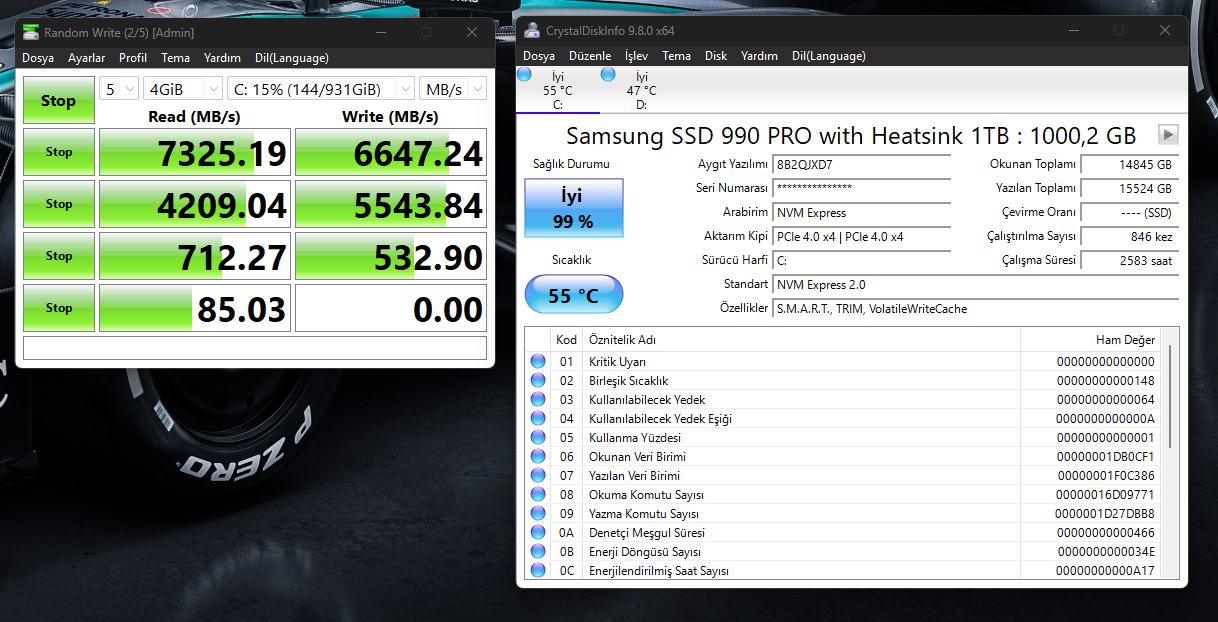The height and width of the screenshot is (622, 1218).
Task: Click the Özellikler field listing S.M.A.R.T., TRIM
Action: [x=976, y=309]
